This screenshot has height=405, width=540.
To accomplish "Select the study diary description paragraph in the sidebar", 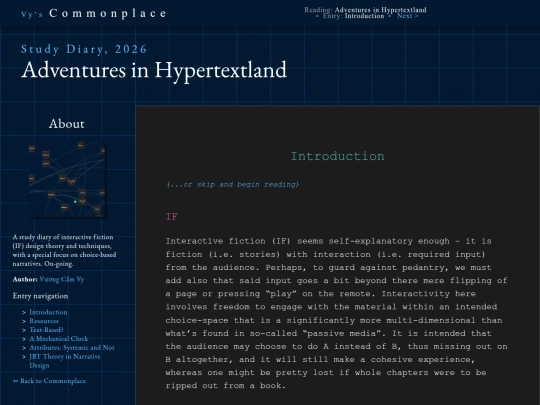I will 64,250.
